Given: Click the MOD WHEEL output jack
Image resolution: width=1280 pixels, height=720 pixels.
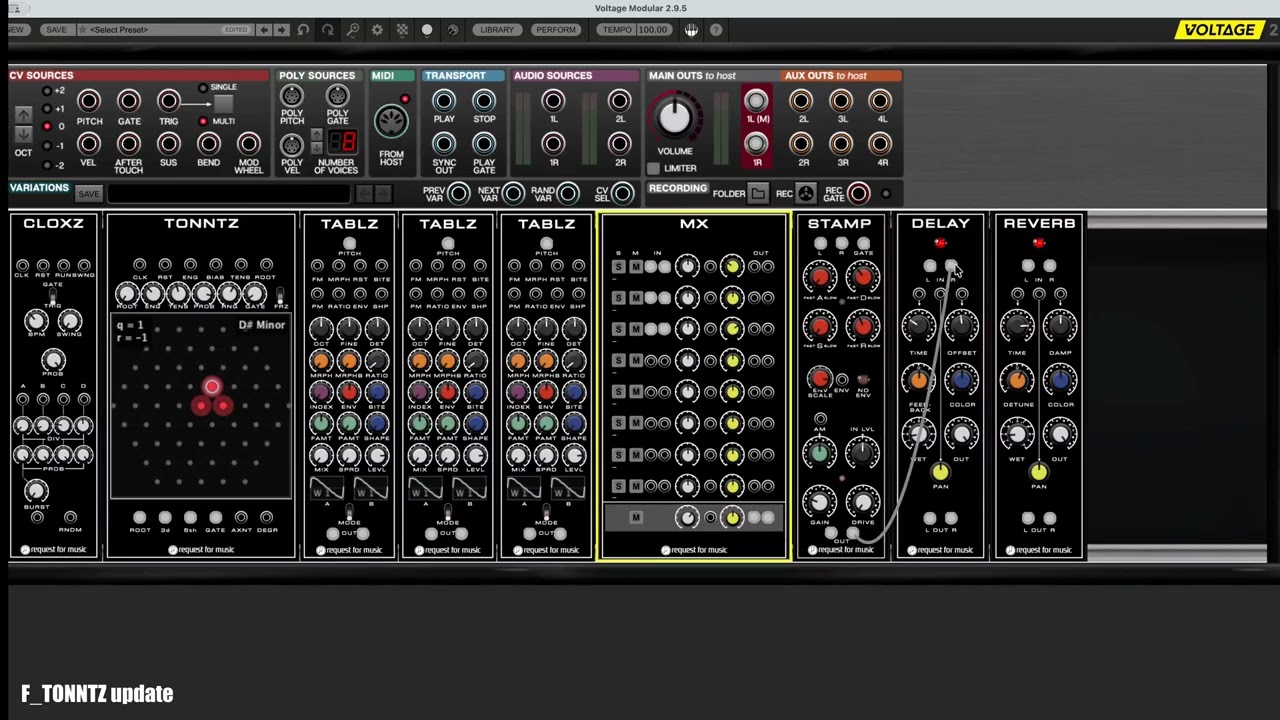Looking at the screenshot, I should (x=248, y=144).
